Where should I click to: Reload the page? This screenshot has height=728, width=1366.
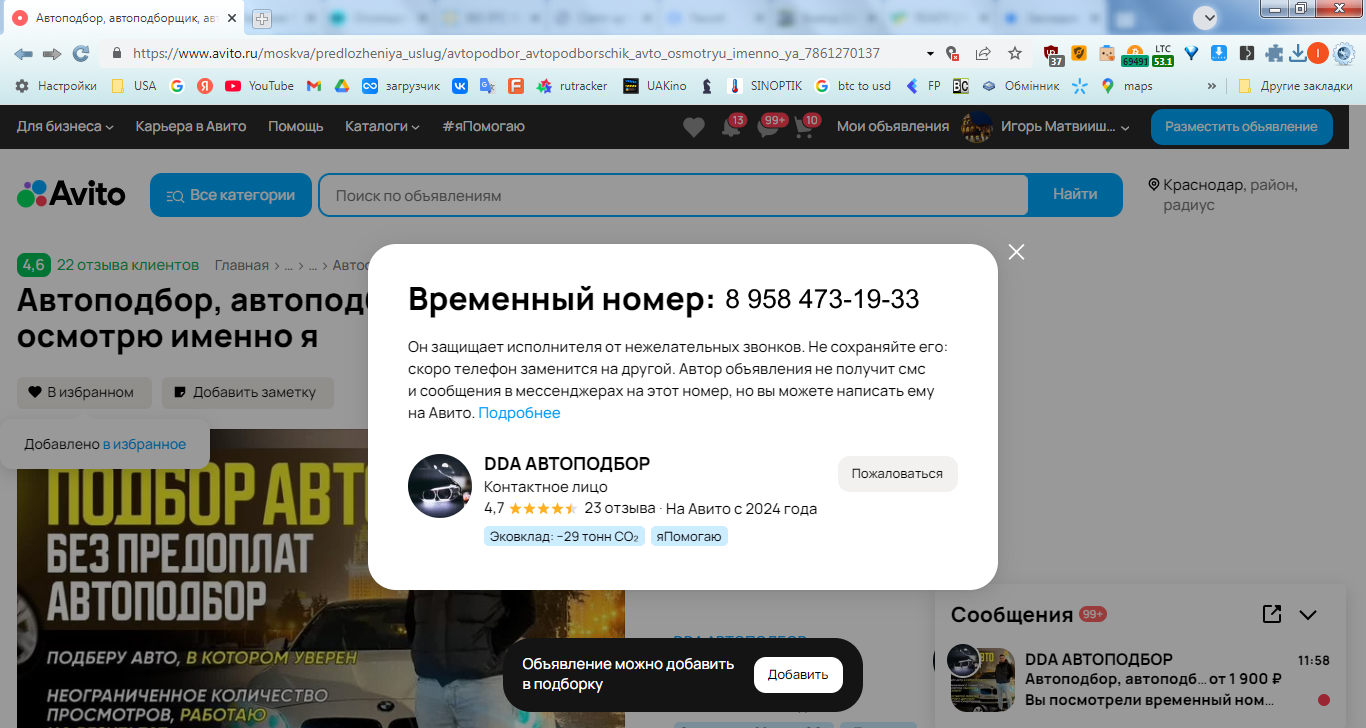[81, 53]
